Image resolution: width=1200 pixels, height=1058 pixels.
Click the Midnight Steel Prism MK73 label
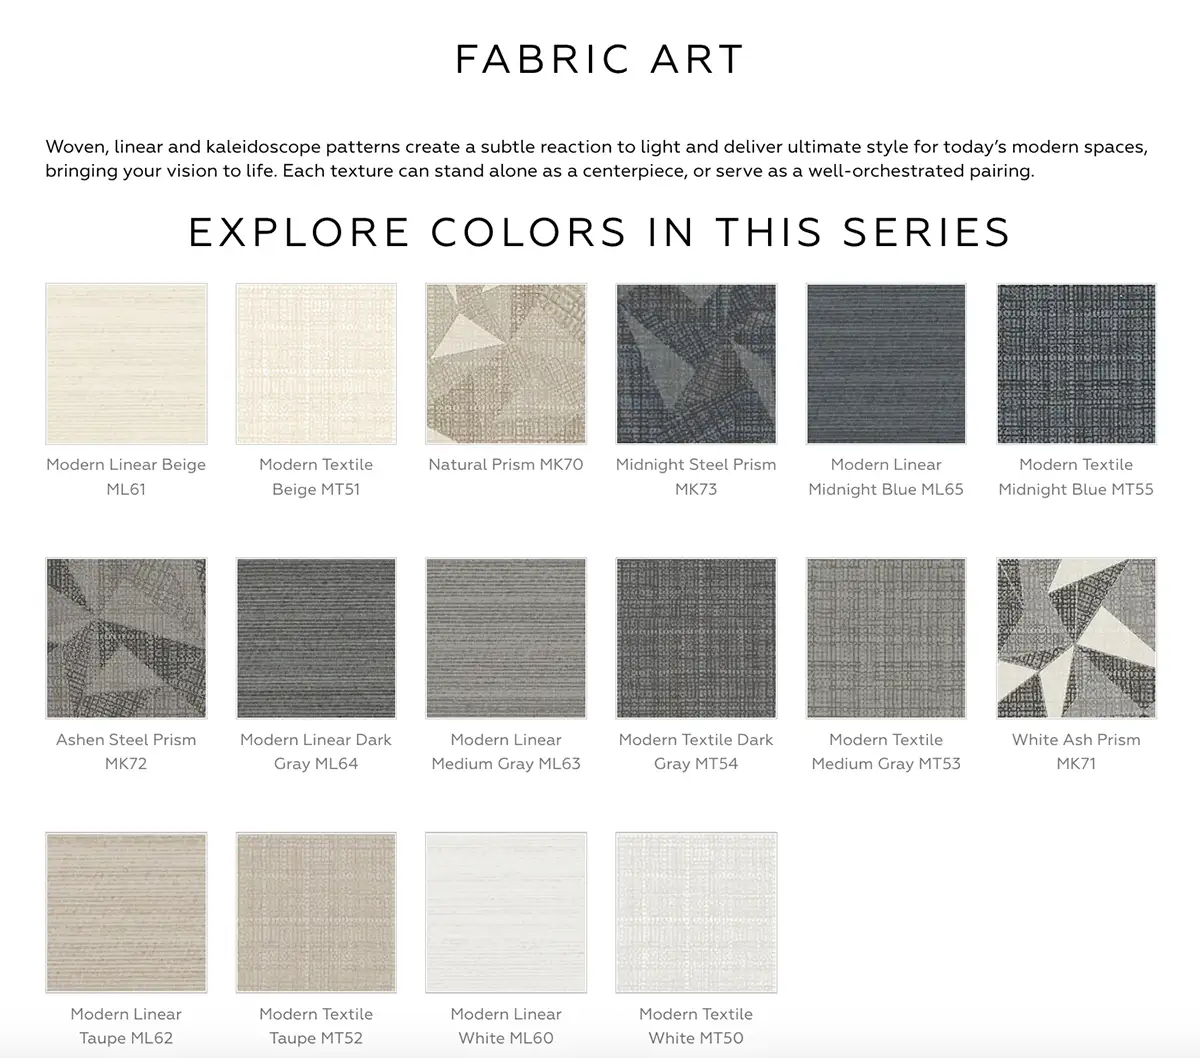(696, 477)
